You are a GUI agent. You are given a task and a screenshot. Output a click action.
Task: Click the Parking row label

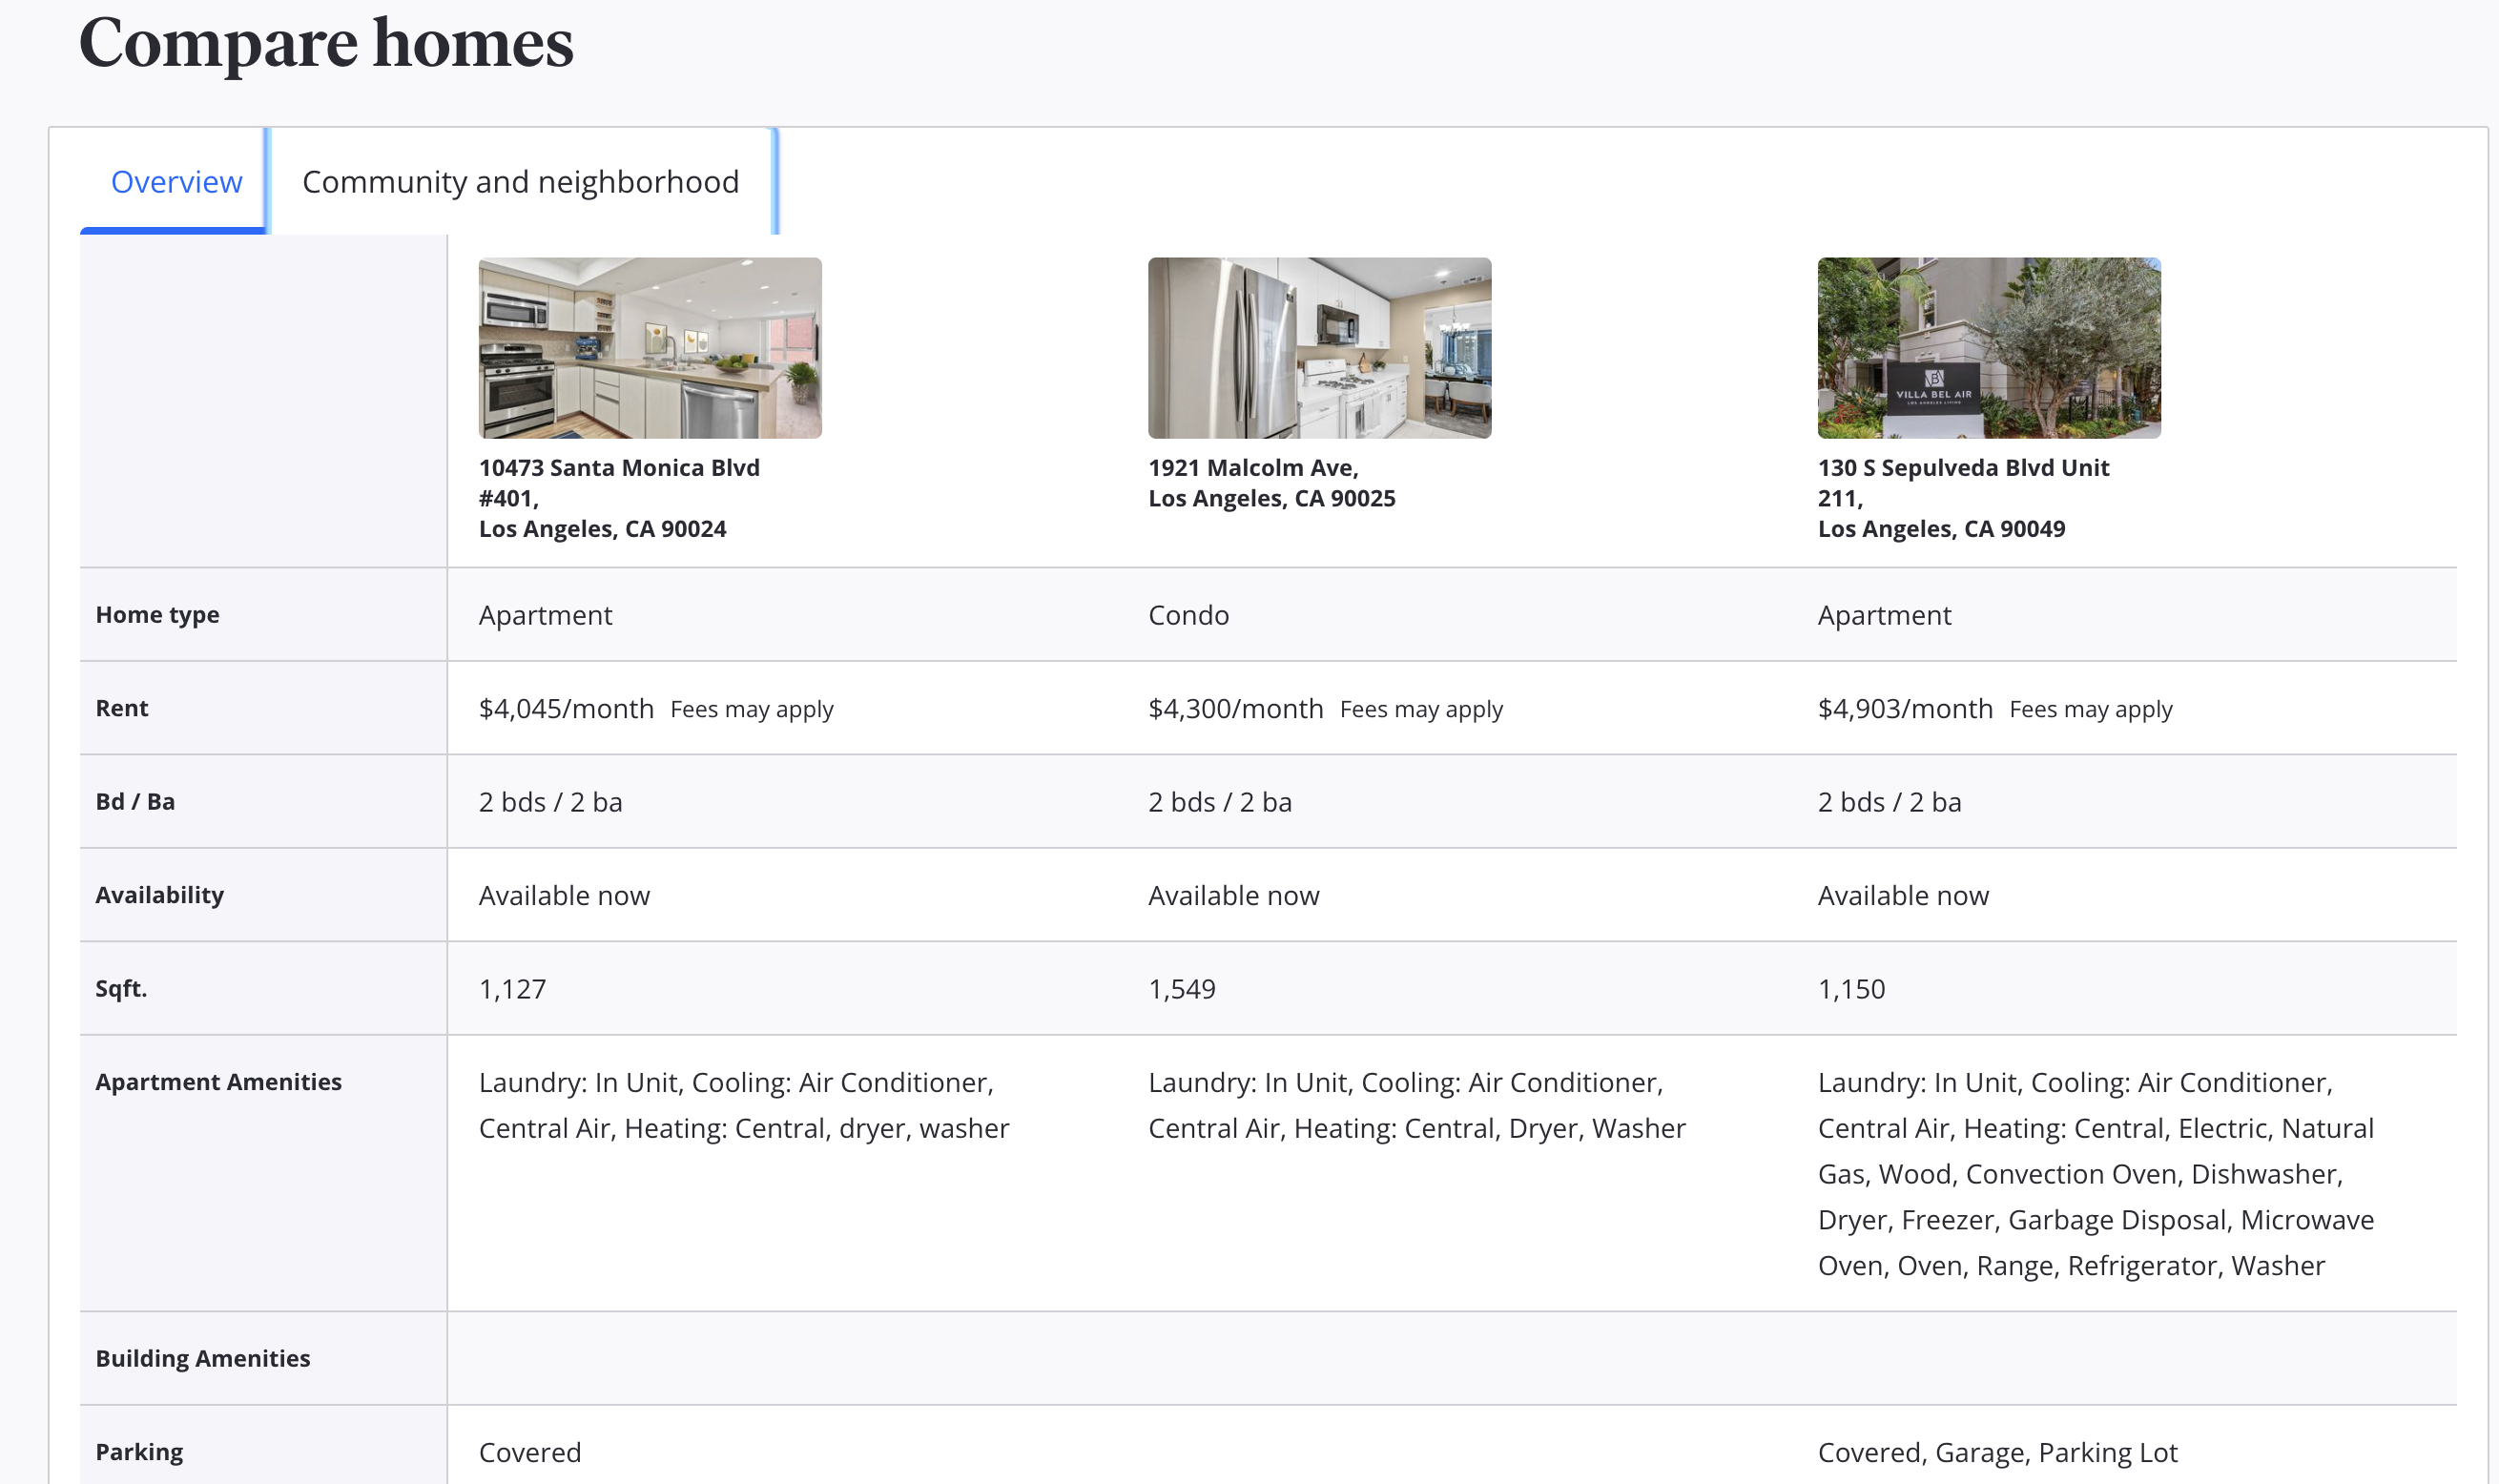click(139, 1452)
